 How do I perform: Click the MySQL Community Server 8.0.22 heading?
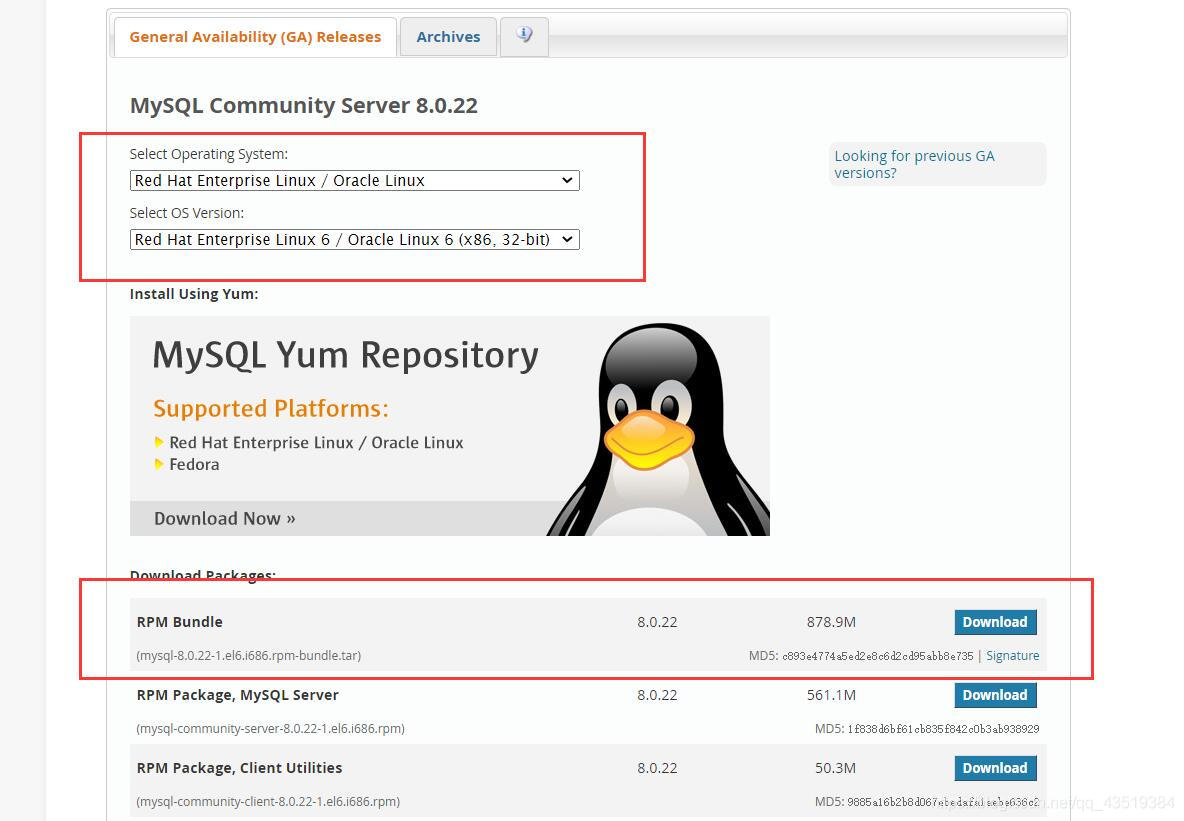303,105
